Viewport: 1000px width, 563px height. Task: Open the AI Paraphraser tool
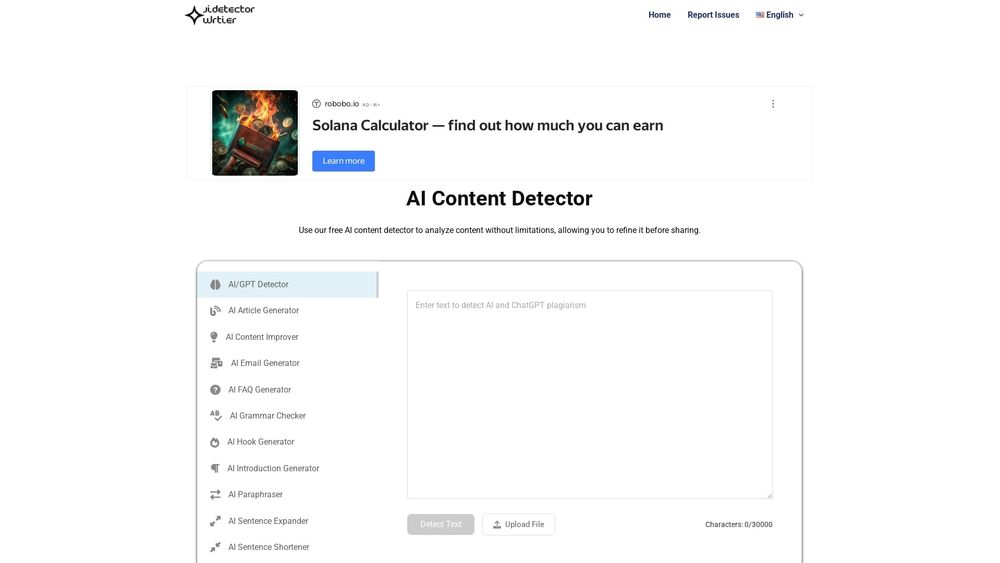[x=255, y=494]
